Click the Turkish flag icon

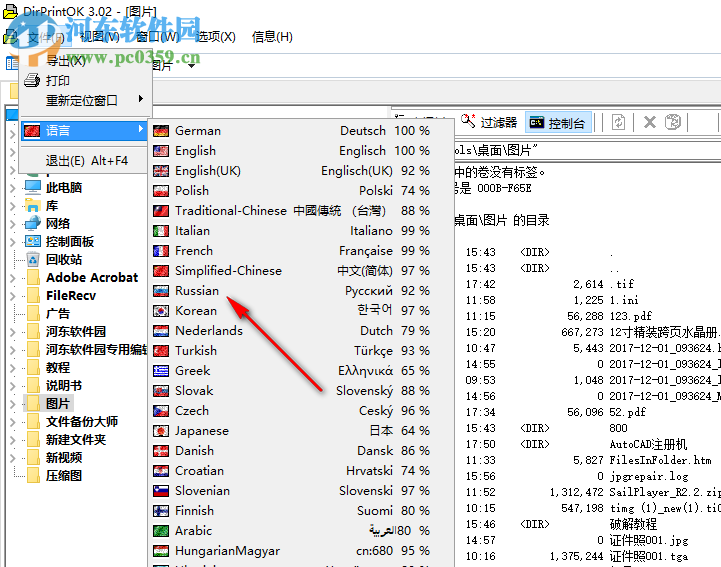161,351
